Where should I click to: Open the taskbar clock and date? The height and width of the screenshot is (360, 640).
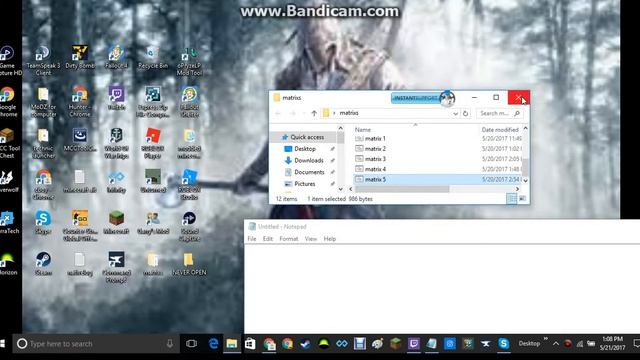pyautogui.click(x=612, y=344)
